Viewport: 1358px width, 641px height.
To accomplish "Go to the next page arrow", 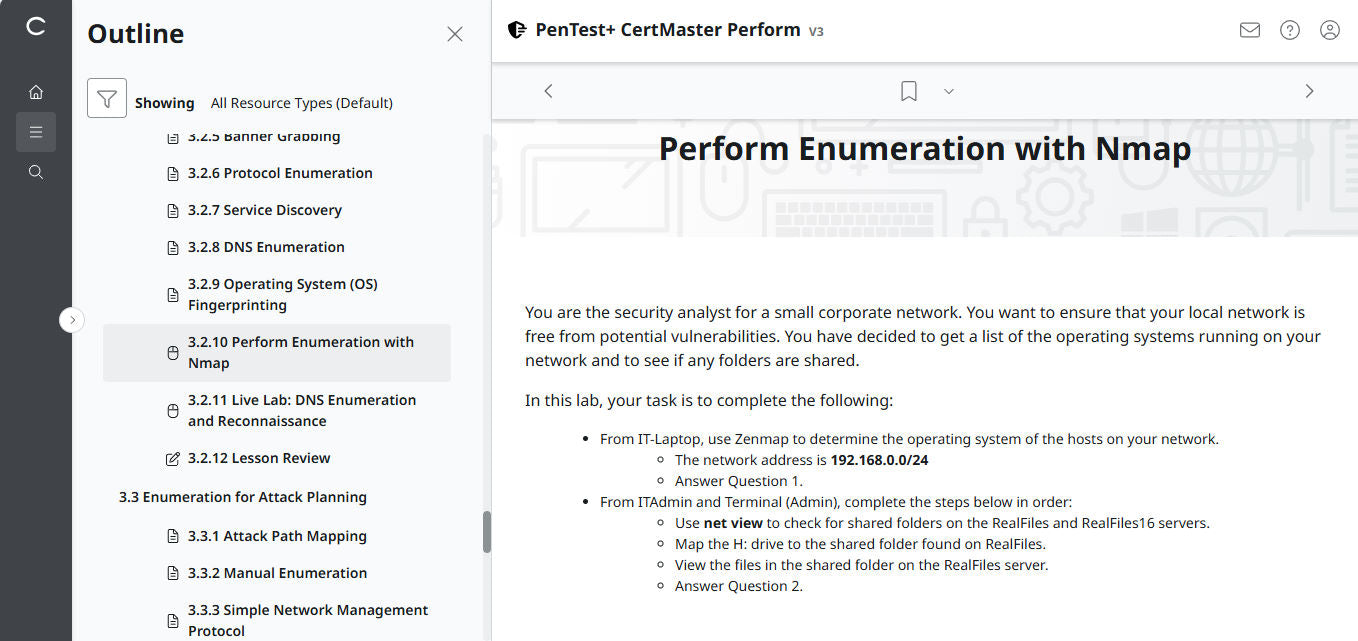I will pos(1309,91).
